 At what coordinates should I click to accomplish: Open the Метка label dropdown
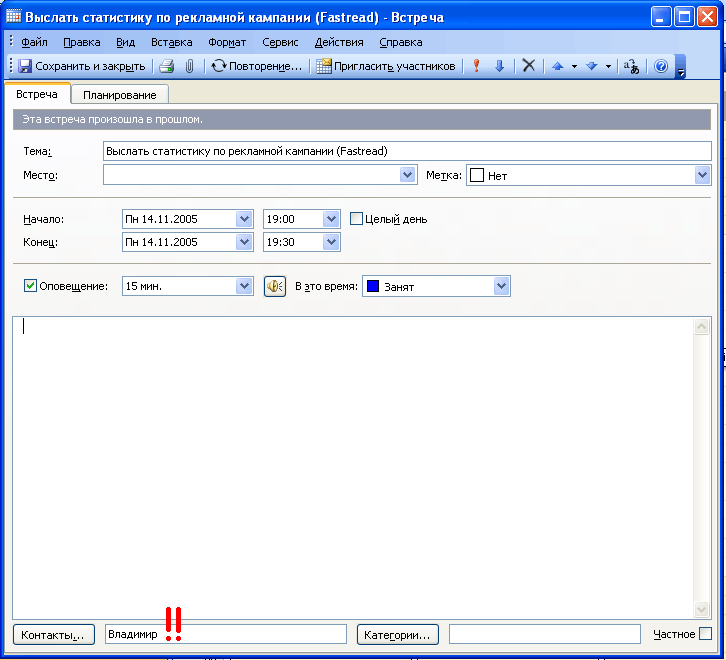click(x=702, y=175)
